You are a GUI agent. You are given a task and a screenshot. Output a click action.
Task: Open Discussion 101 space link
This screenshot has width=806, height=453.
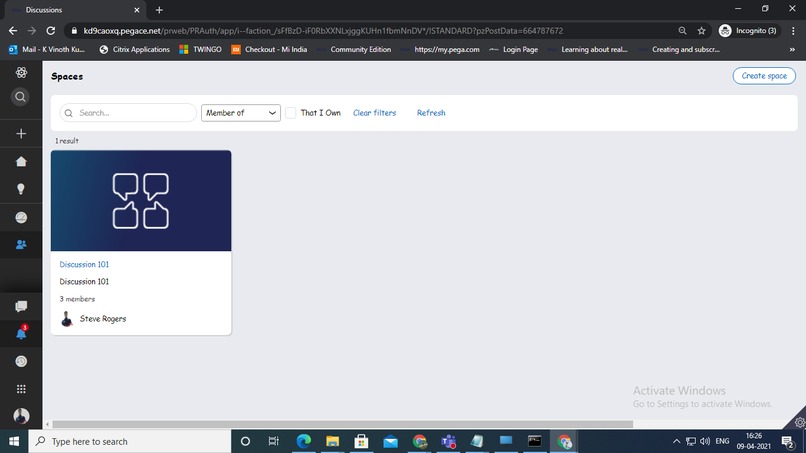click(84, 264)
